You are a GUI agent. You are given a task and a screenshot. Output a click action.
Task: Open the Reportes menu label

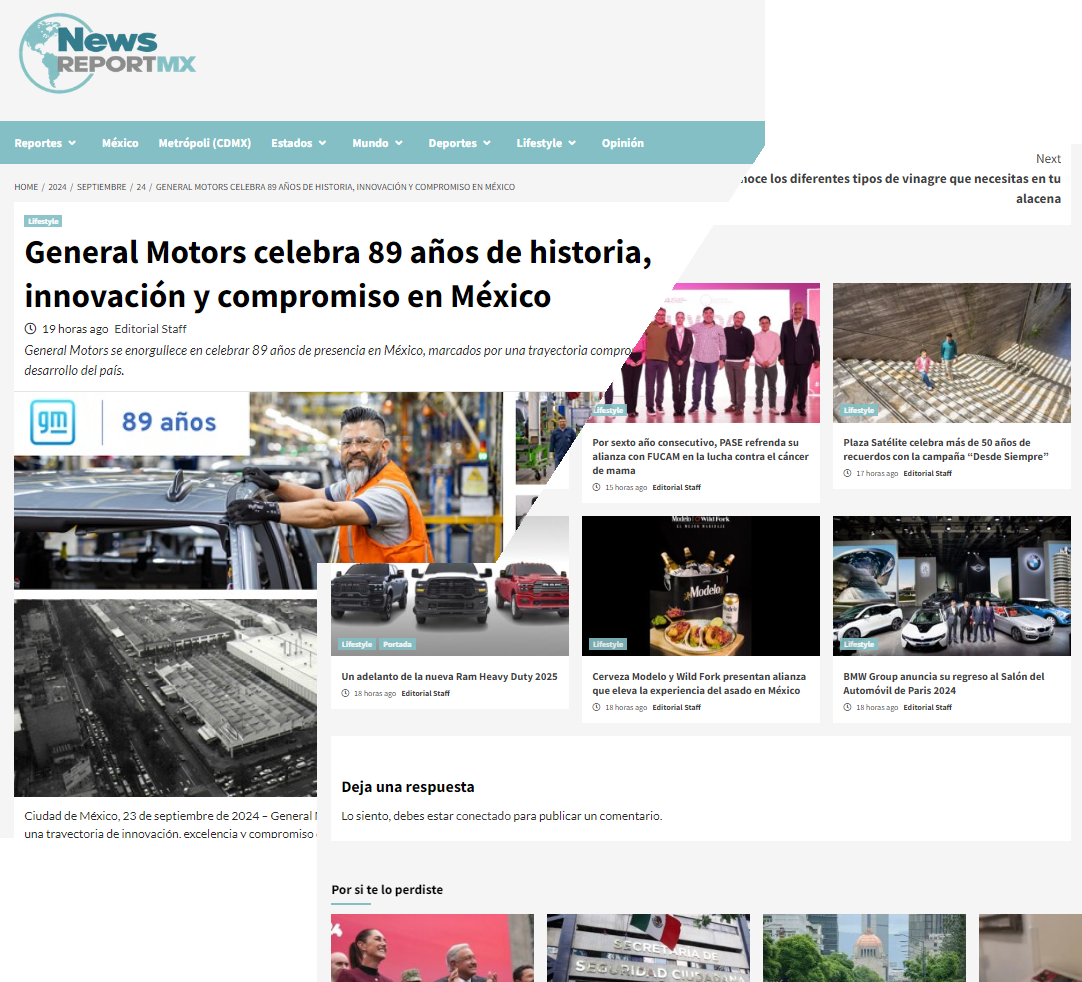[38, 143]
